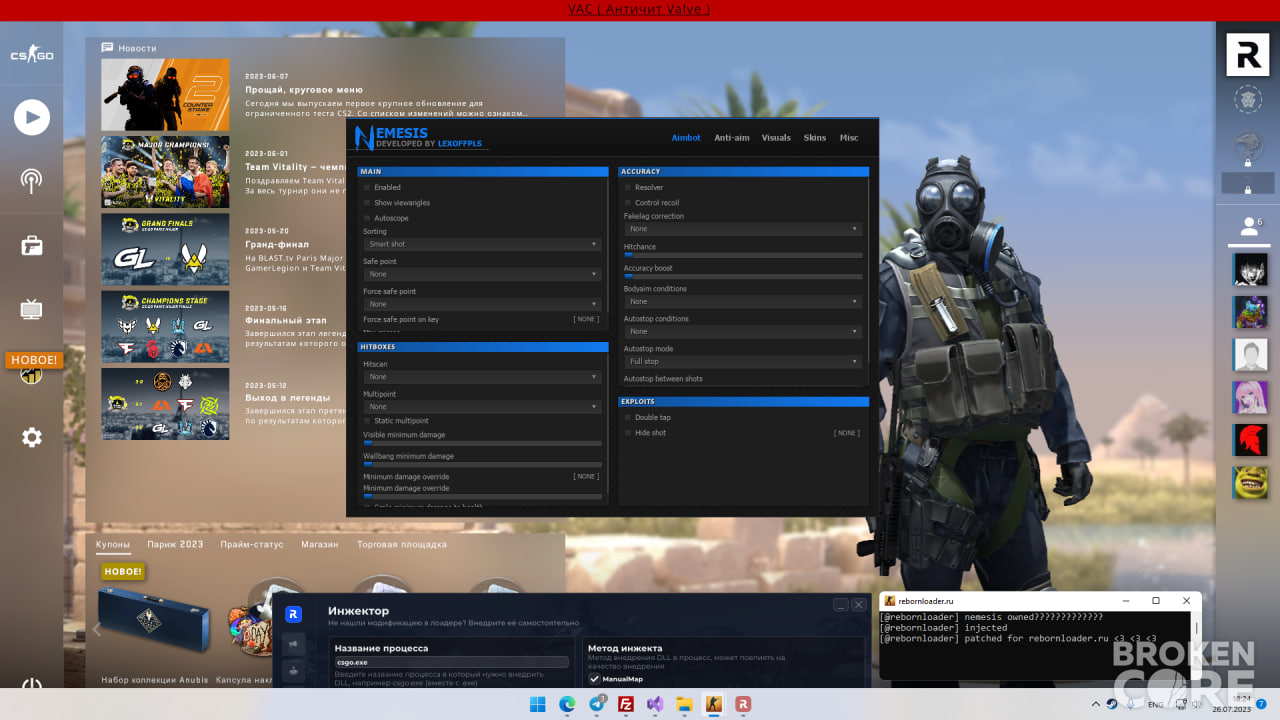Click the Steam icon in the system tray
The height and width of the screenshot is (720, 1280).
click(x=1112, y=704)
